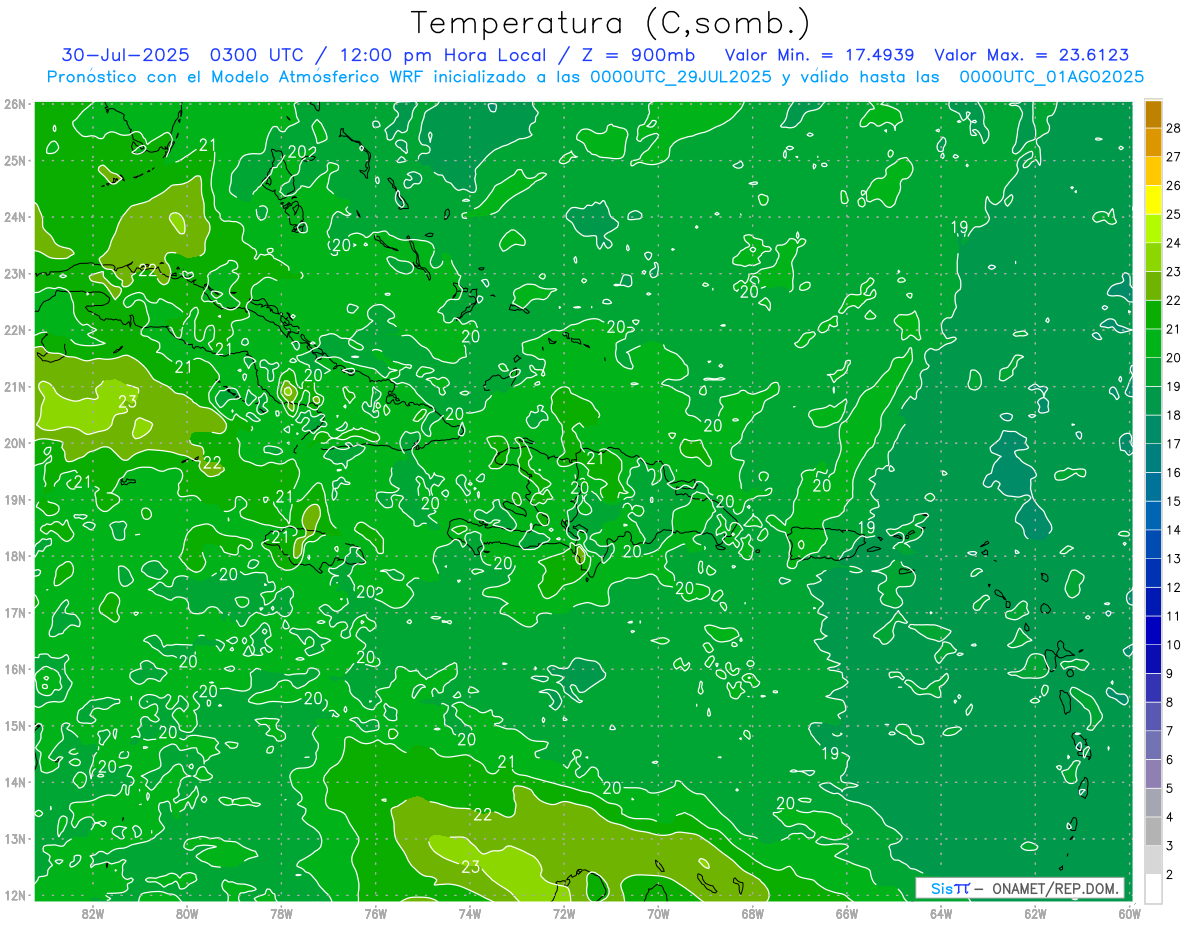Click the legend value 25
Screen dimensions: 1200x927
1174,214
